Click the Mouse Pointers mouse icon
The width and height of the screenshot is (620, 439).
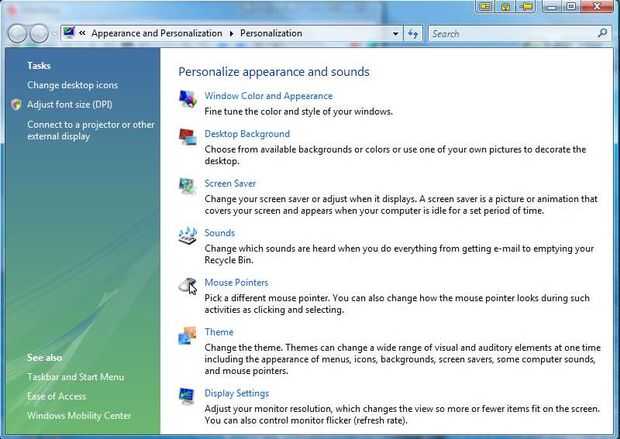187,285
